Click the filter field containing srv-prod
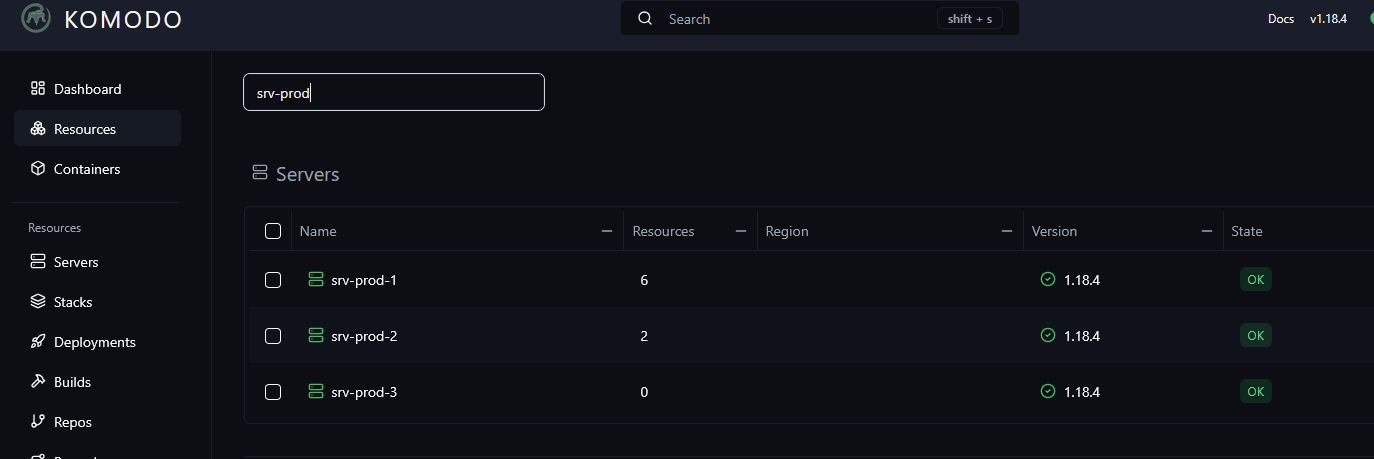 point(394,92)
